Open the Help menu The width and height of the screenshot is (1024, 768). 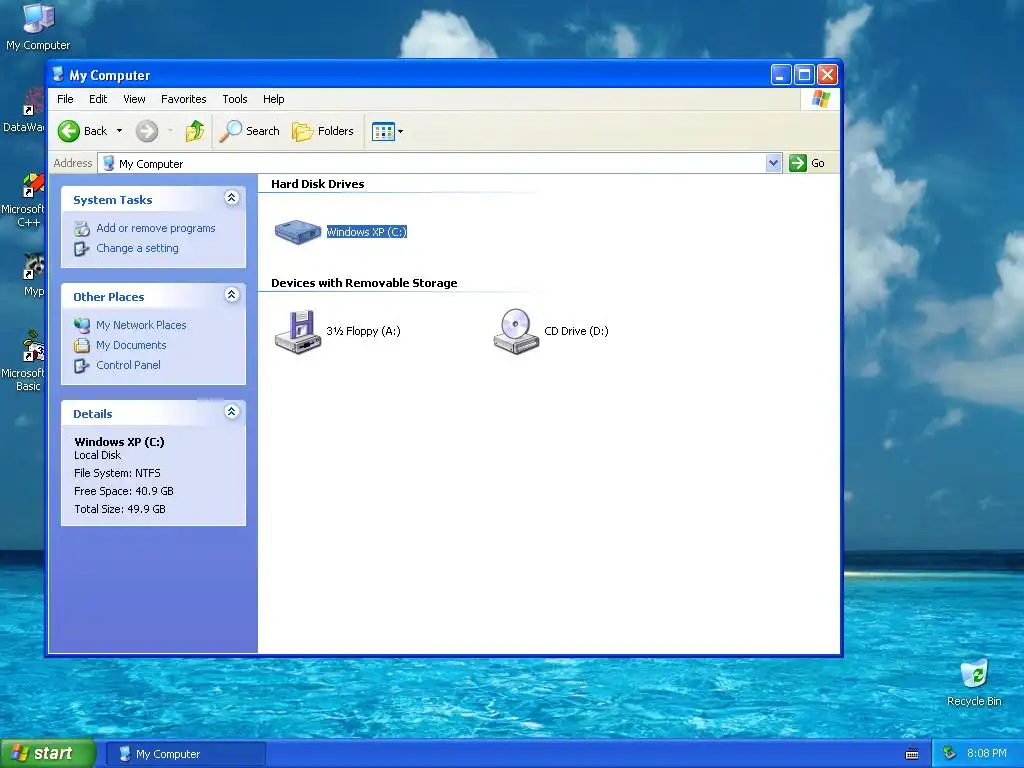click(x=274, y=99)
